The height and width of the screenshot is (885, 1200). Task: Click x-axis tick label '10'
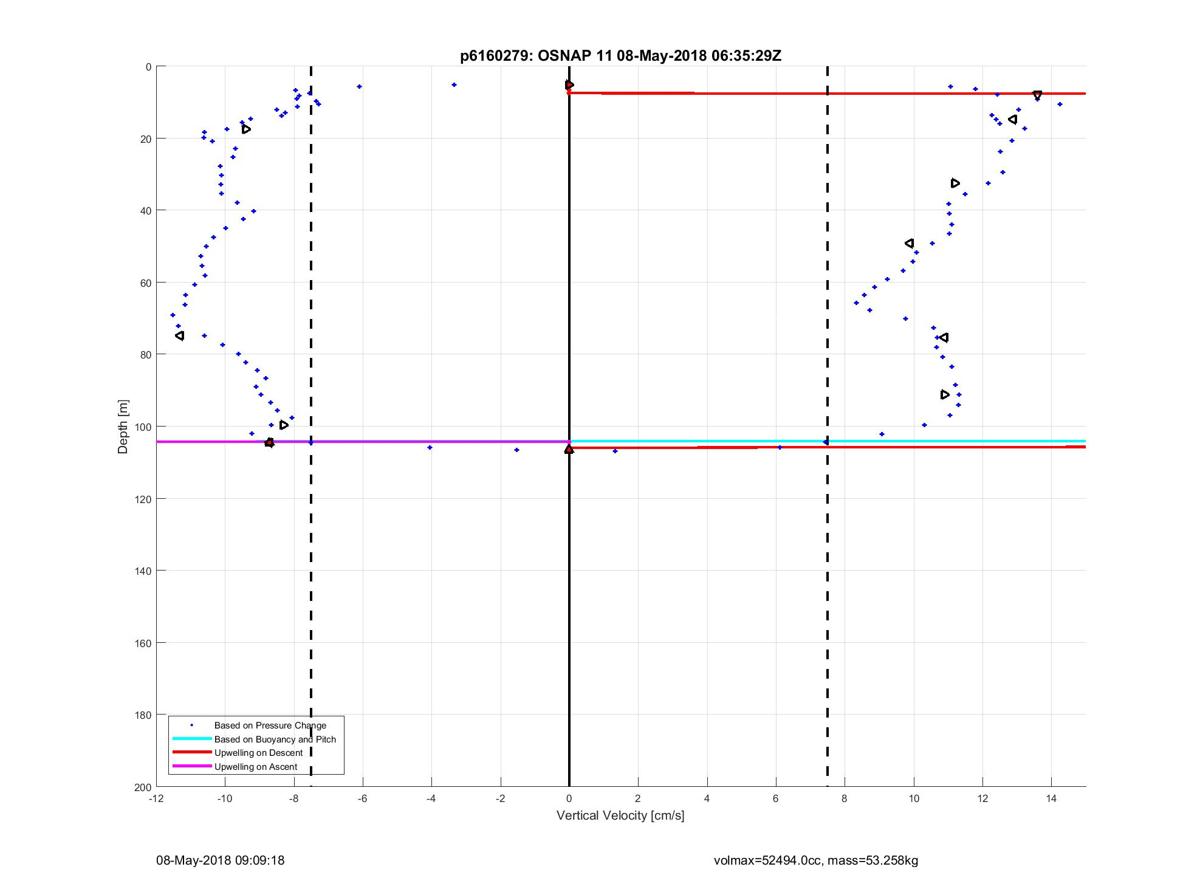[914, 799]
